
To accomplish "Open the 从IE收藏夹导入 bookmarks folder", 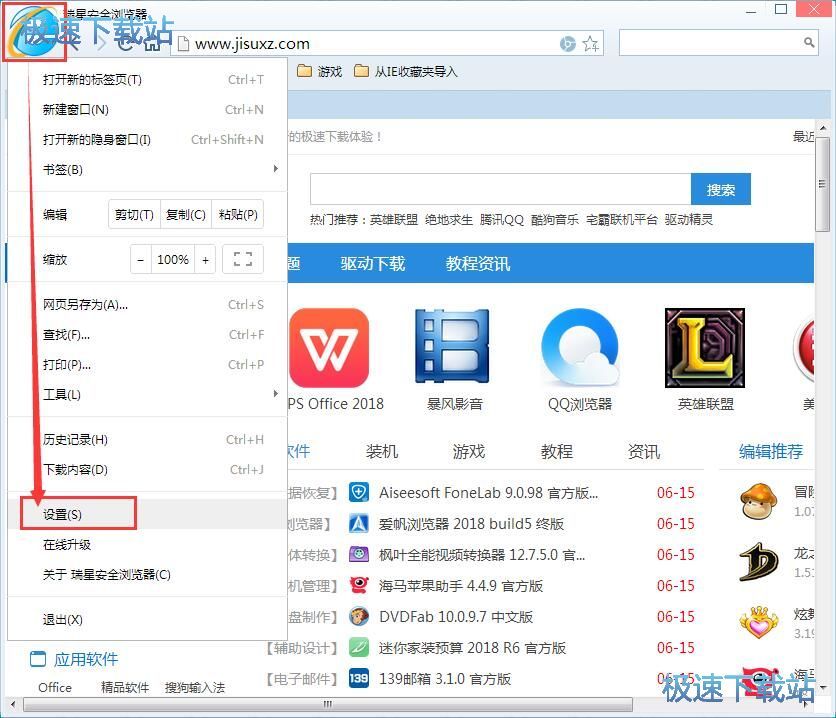I will click(x=406, y=71).
